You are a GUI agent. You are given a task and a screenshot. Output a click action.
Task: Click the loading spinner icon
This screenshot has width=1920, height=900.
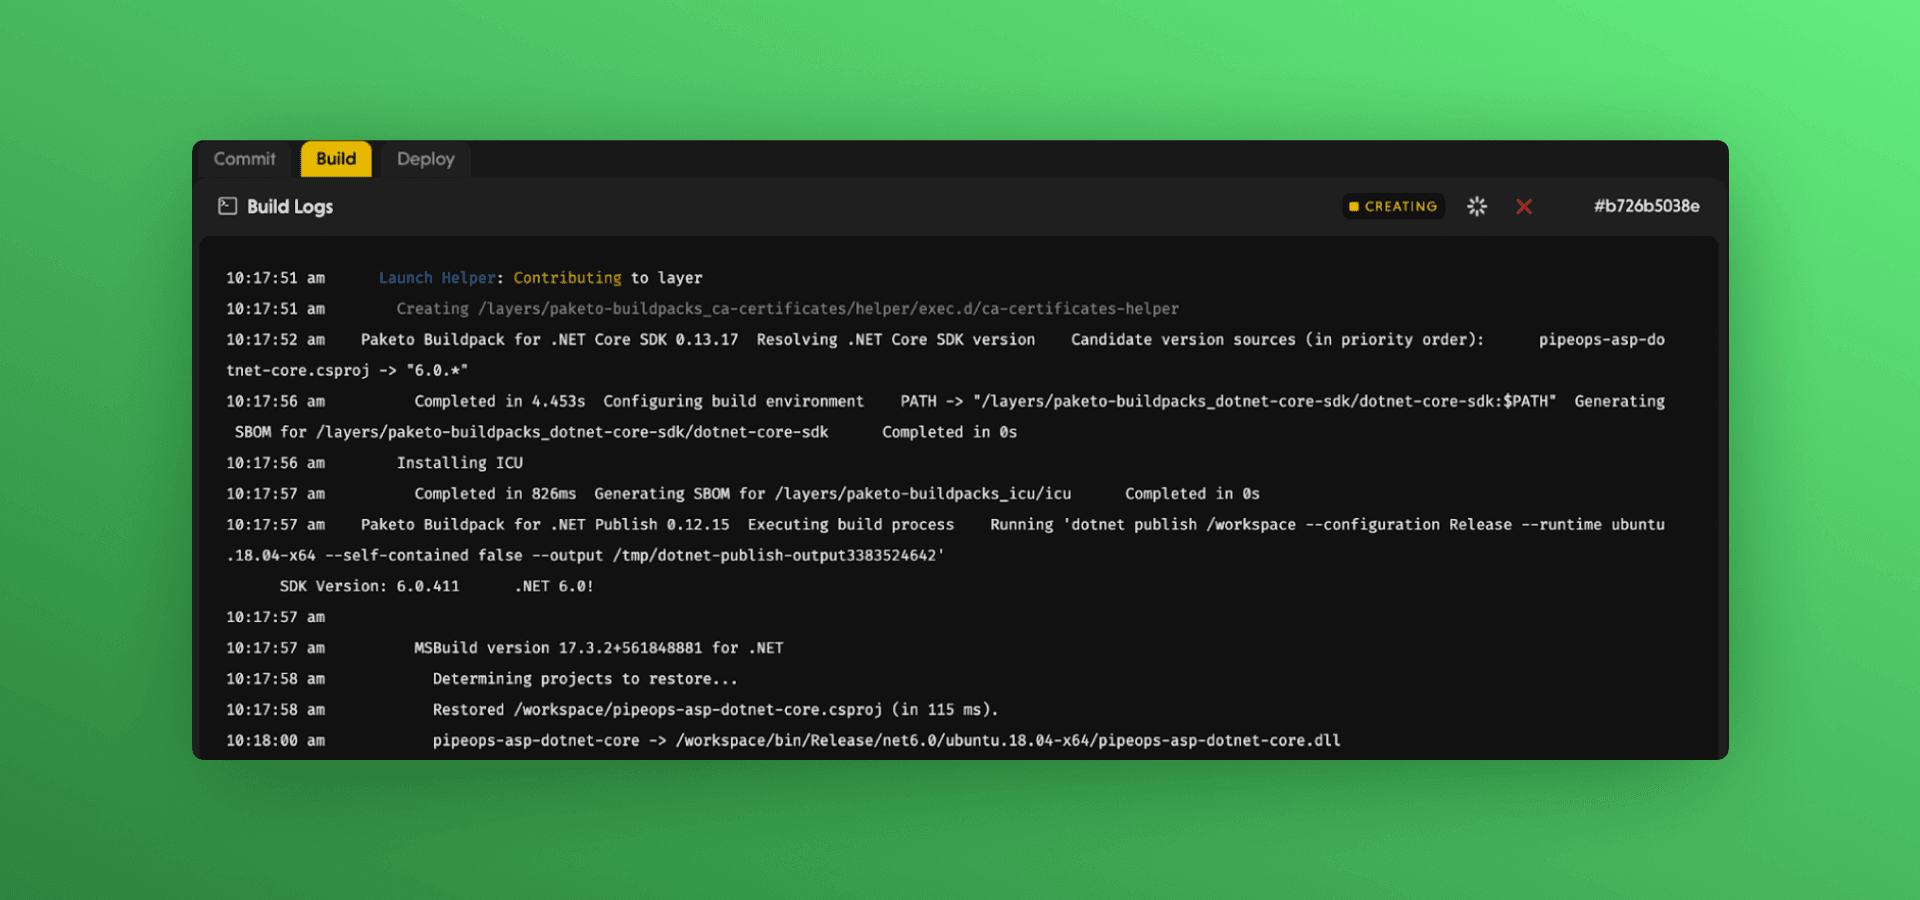pos(1476,206)
